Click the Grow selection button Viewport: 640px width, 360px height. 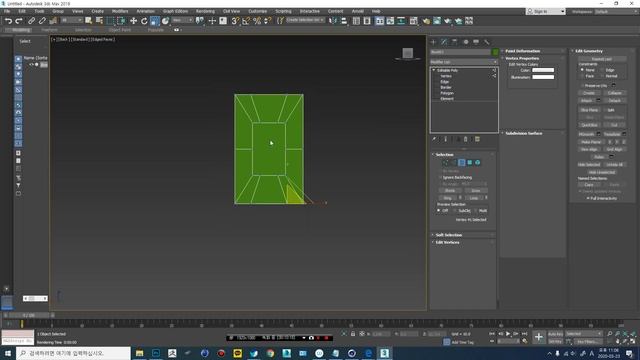click(x=476, y=191)
